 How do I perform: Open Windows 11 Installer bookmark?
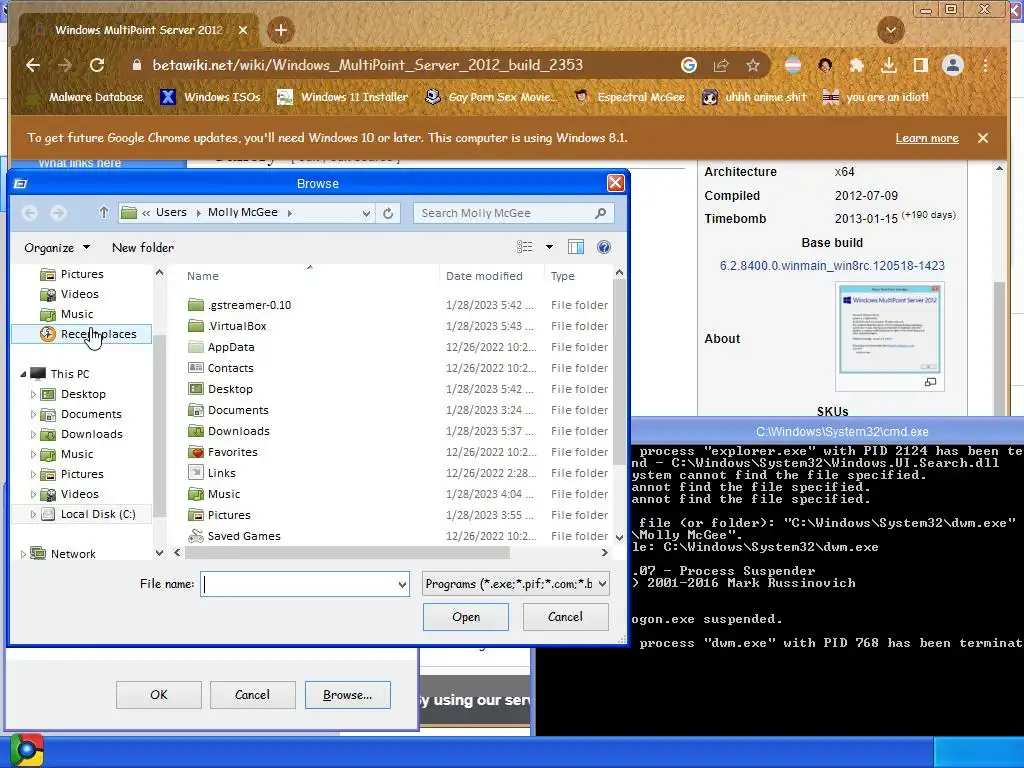click(342, 97)
